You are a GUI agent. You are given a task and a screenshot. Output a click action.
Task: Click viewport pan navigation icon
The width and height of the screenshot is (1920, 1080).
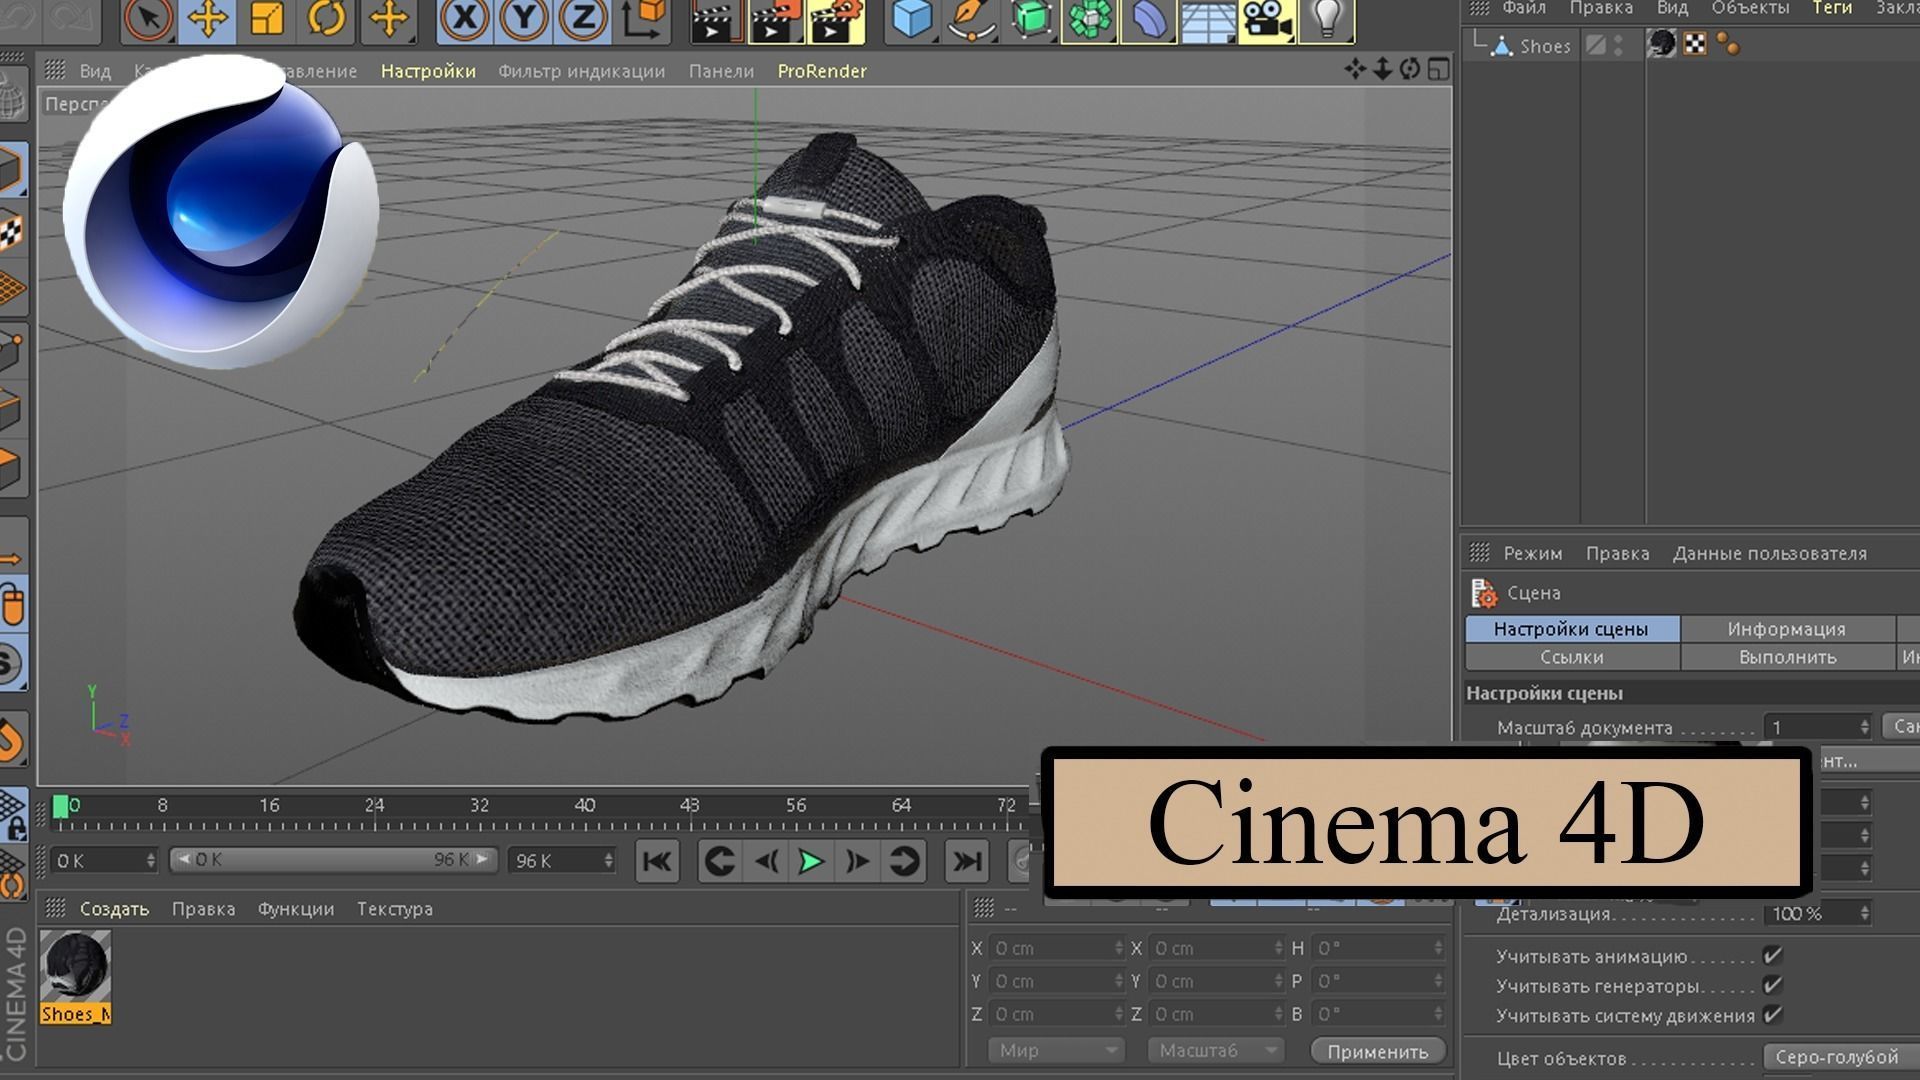[1355, 69]
